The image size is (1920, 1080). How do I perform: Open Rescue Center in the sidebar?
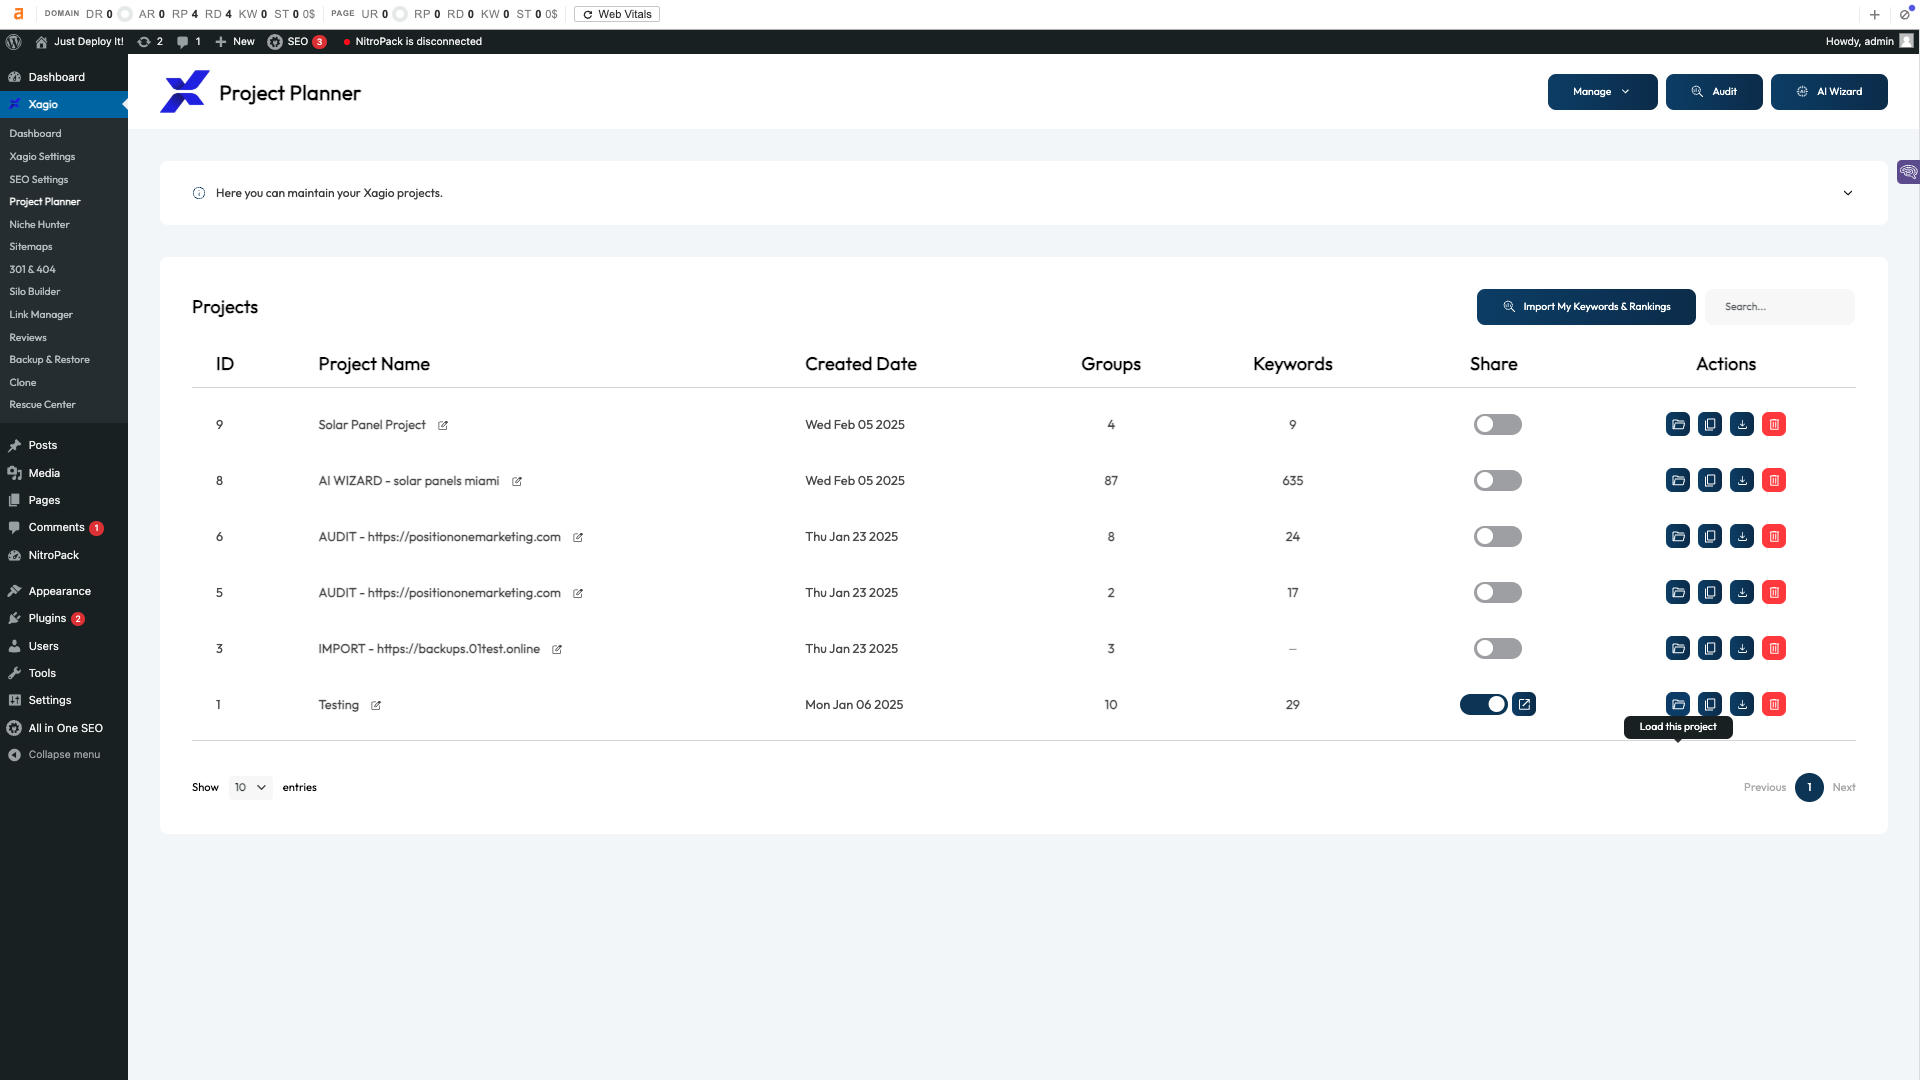click(42, 405)
